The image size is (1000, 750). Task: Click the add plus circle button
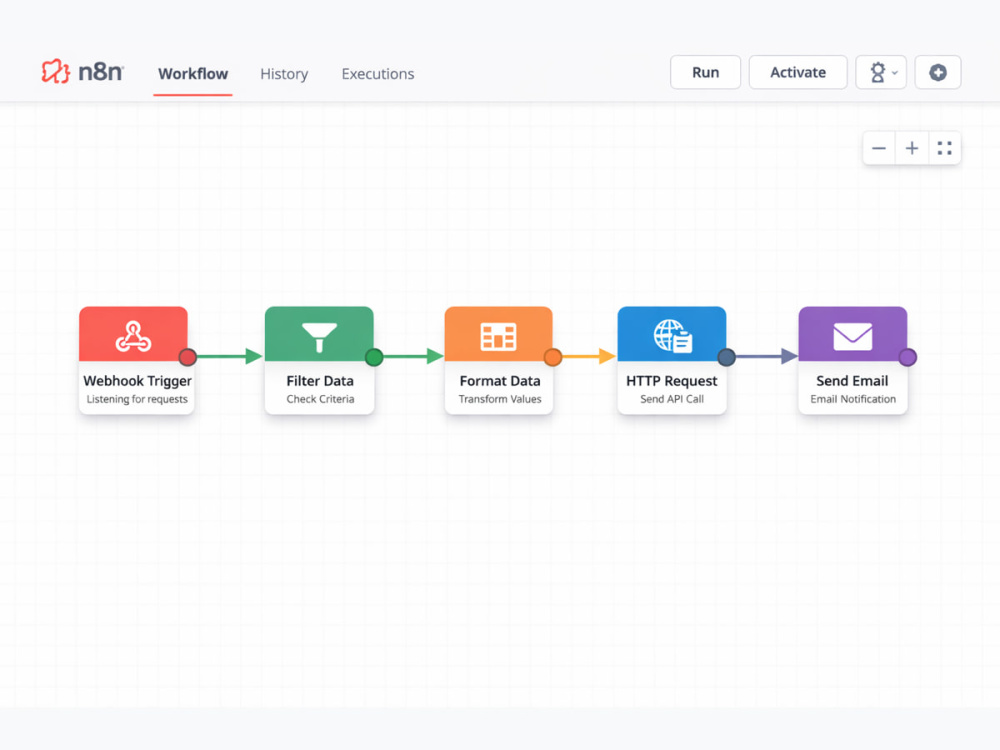pos(938,72)
